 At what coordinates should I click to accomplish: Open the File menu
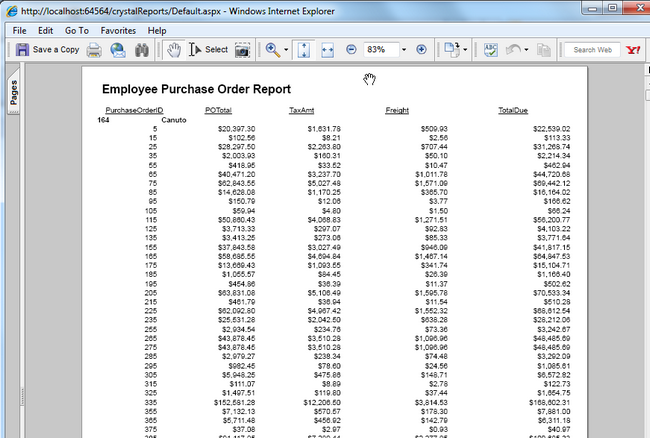point(19,31)
